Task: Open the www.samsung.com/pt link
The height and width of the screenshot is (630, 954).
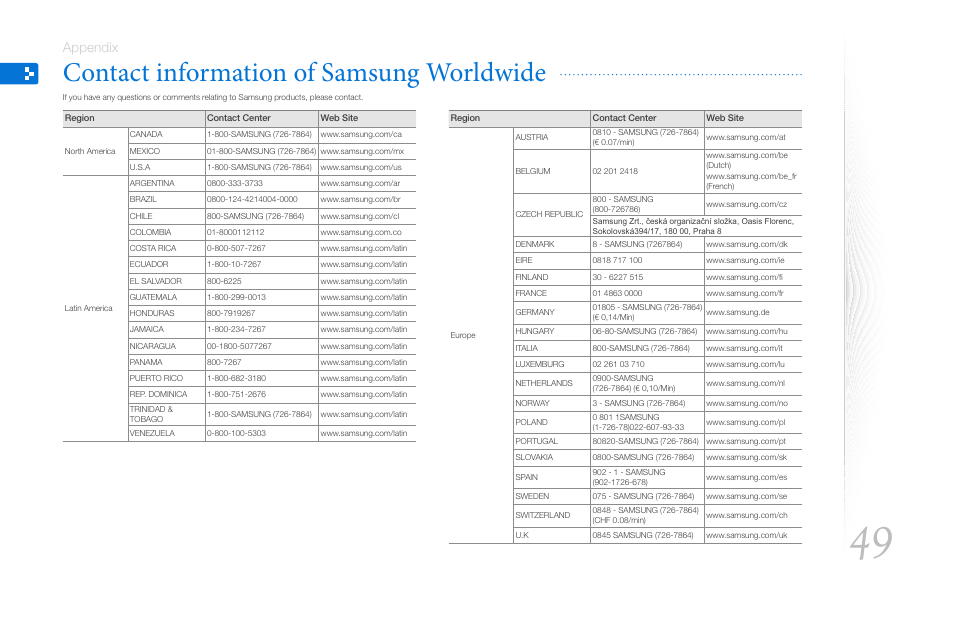Action: coord(746,441)
